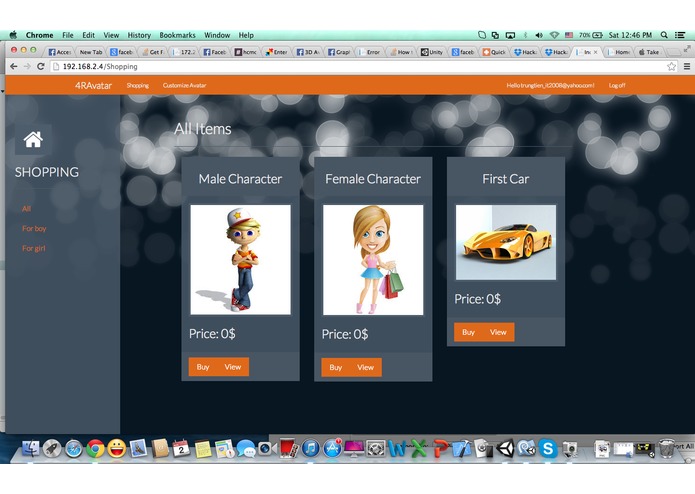Open the Bookmarks menu
This screenshot has width=695, height=494.
click(177, 35)
